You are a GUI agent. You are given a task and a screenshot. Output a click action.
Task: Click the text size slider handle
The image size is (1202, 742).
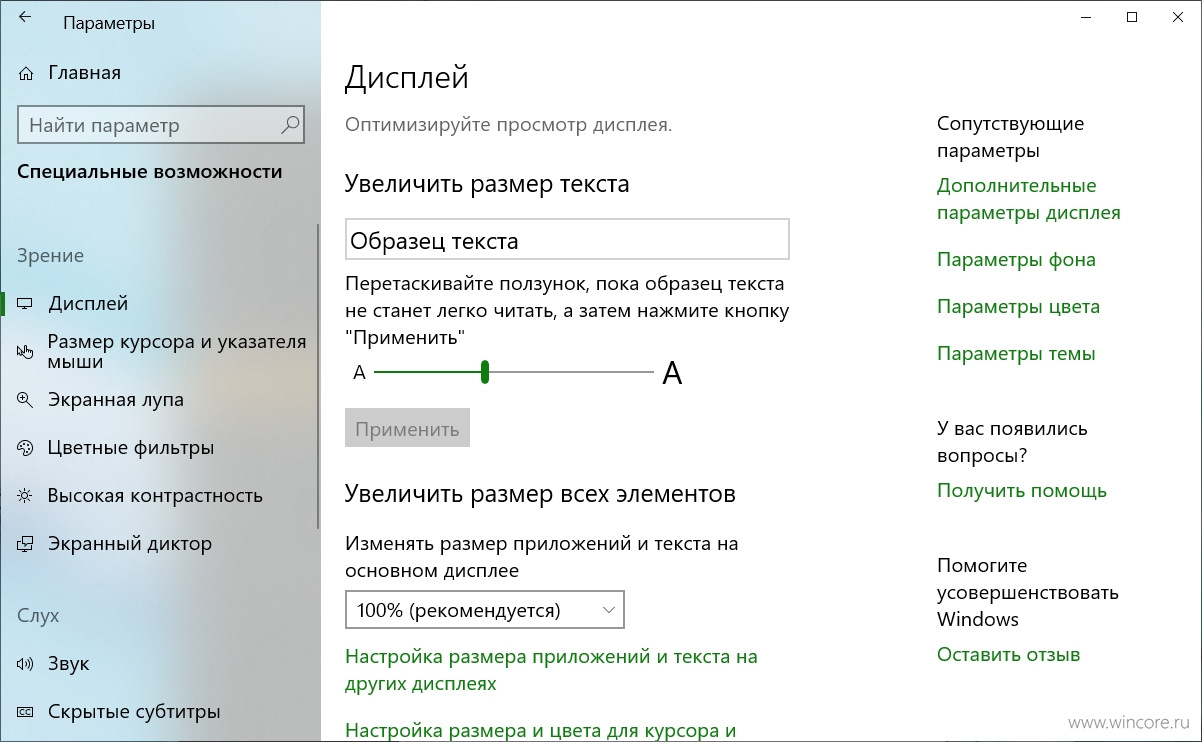(x=484, y=372)
